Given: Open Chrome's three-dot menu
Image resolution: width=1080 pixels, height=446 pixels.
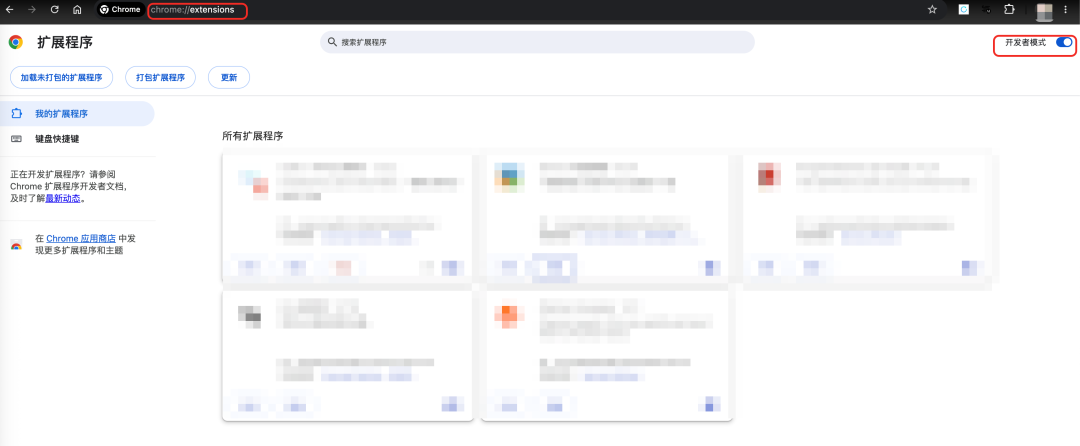Looking at the screenshot, I should pyautogui.click(x=1065, y=10).
